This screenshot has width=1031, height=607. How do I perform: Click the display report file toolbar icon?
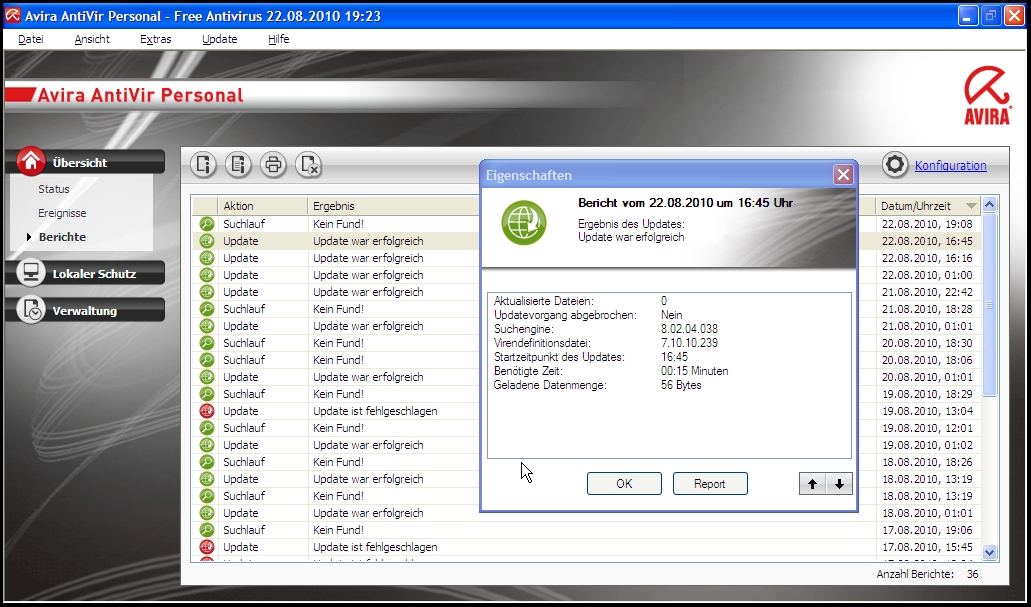(238, 165)
